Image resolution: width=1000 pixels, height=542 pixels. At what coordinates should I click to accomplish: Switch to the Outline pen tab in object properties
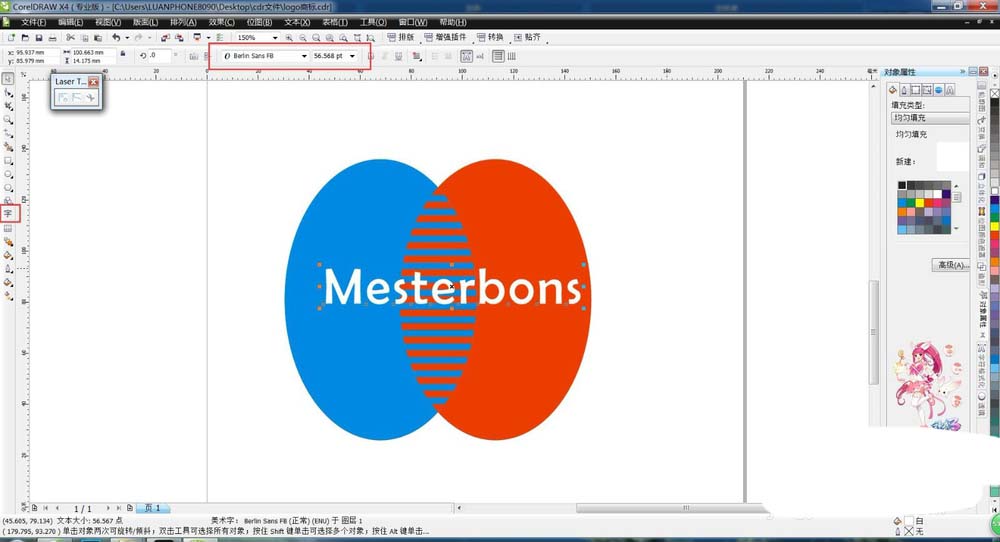coord(904,90)
